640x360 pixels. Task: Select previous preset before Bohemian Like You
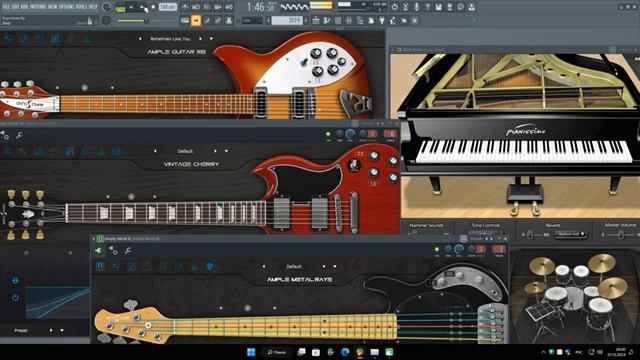pyautogui.click(x=140, y=39)
